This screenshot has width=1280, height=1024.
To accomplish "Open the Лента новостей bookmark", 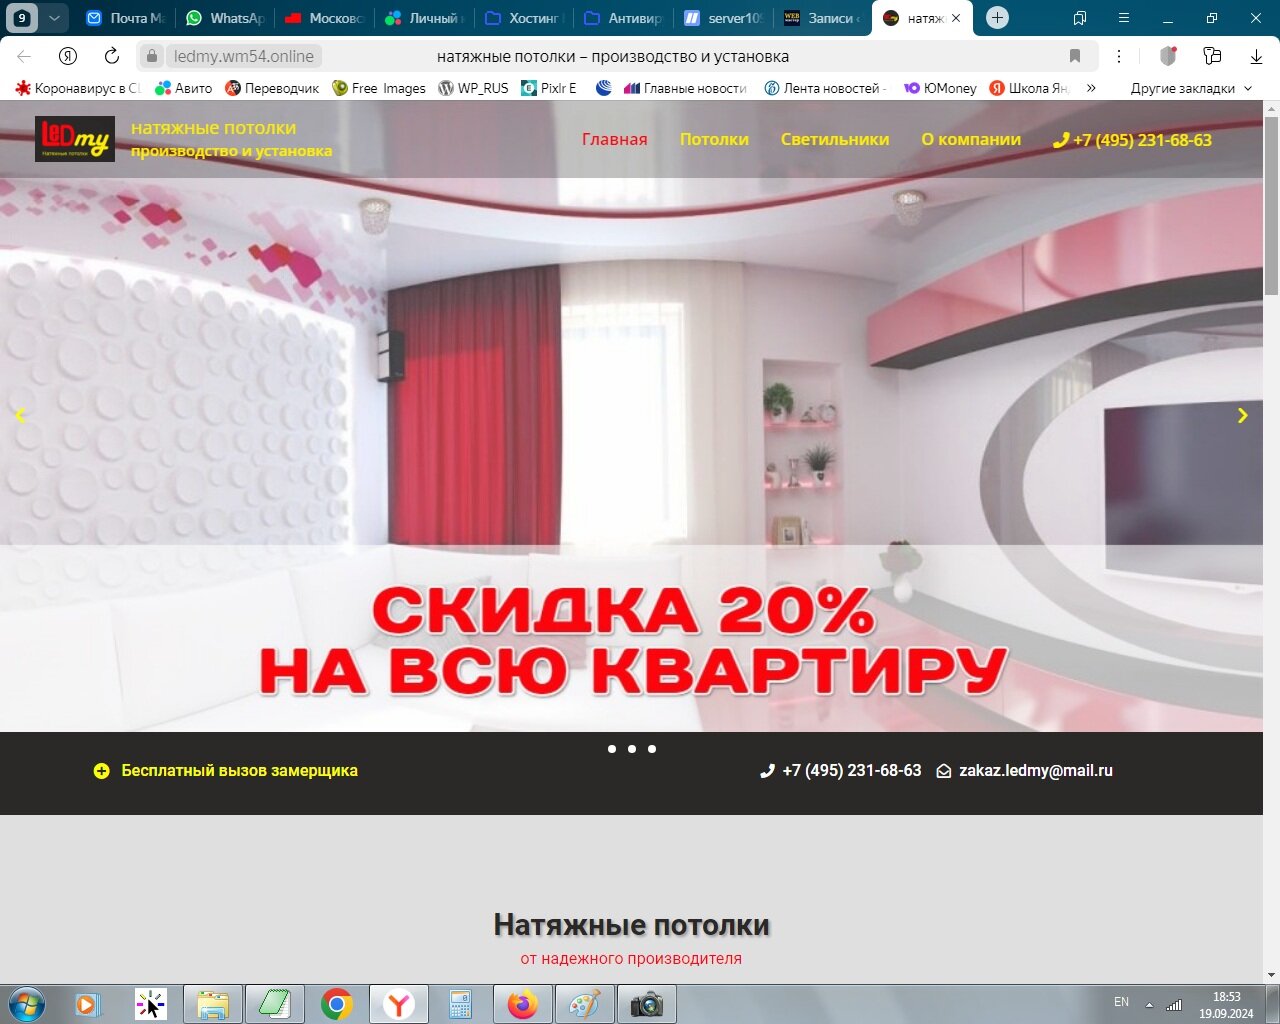I will (x=825, y=88).
